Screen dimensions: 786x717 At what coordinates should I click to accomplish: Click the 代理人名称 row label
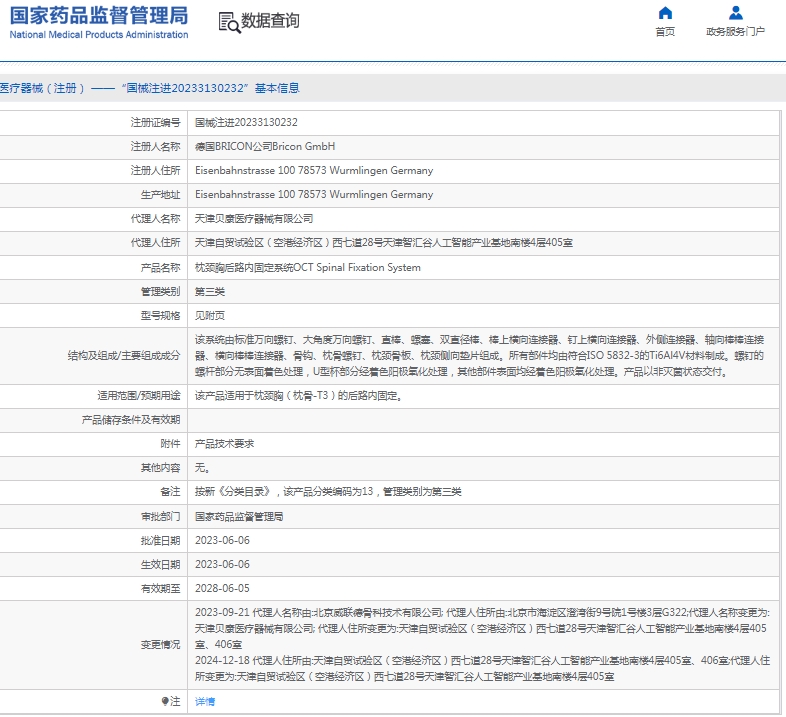pos(155,219)
